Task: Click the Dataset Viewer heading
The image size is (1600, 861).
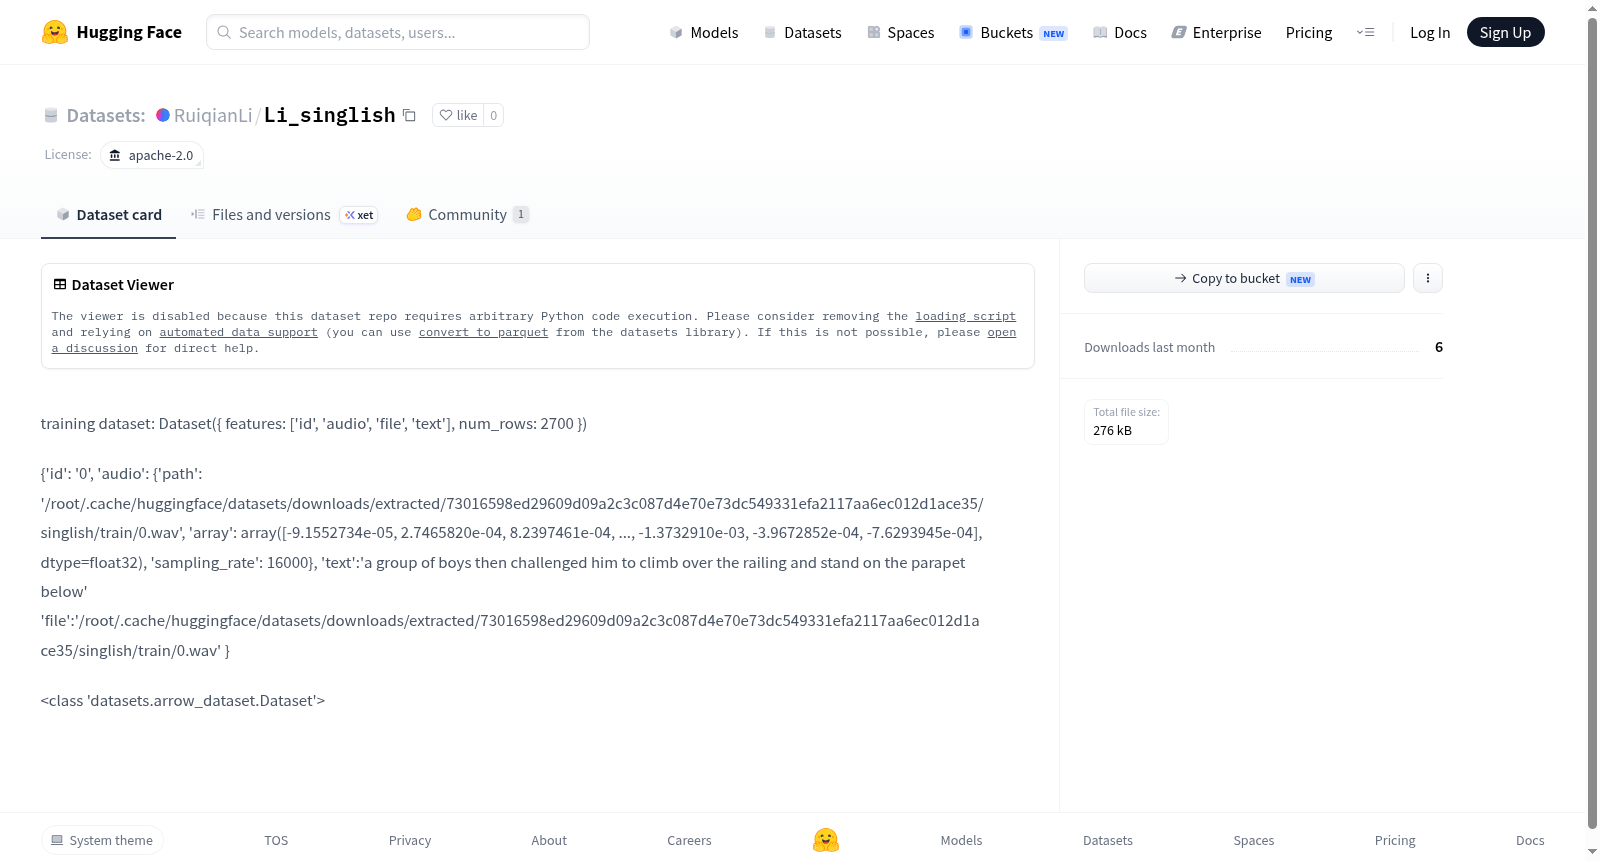Action: point(122,285)
